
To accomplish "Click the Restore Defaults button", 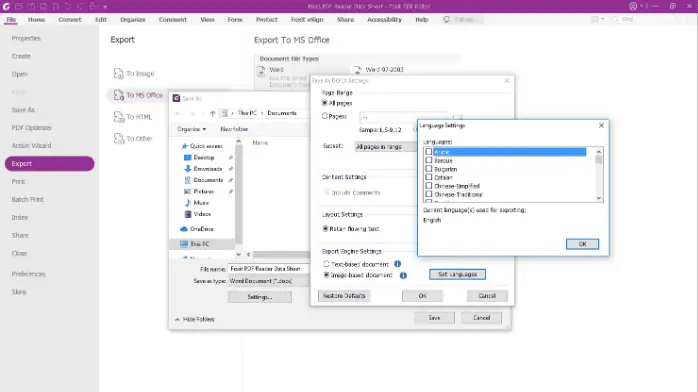I will pyautogui.click(x=344, y=296).
